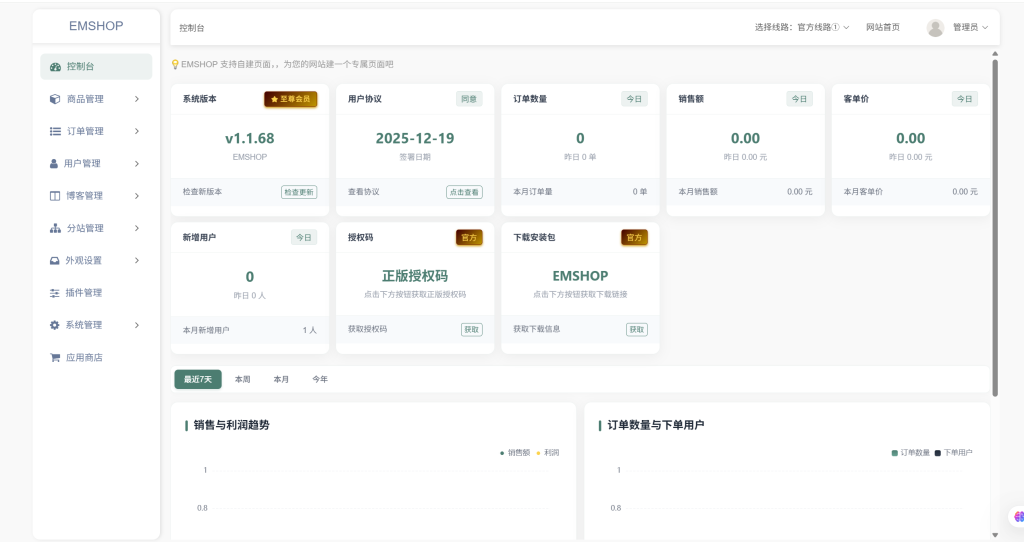
Task: Click the cart icon beside 应用商店
Action: [56, 358]
